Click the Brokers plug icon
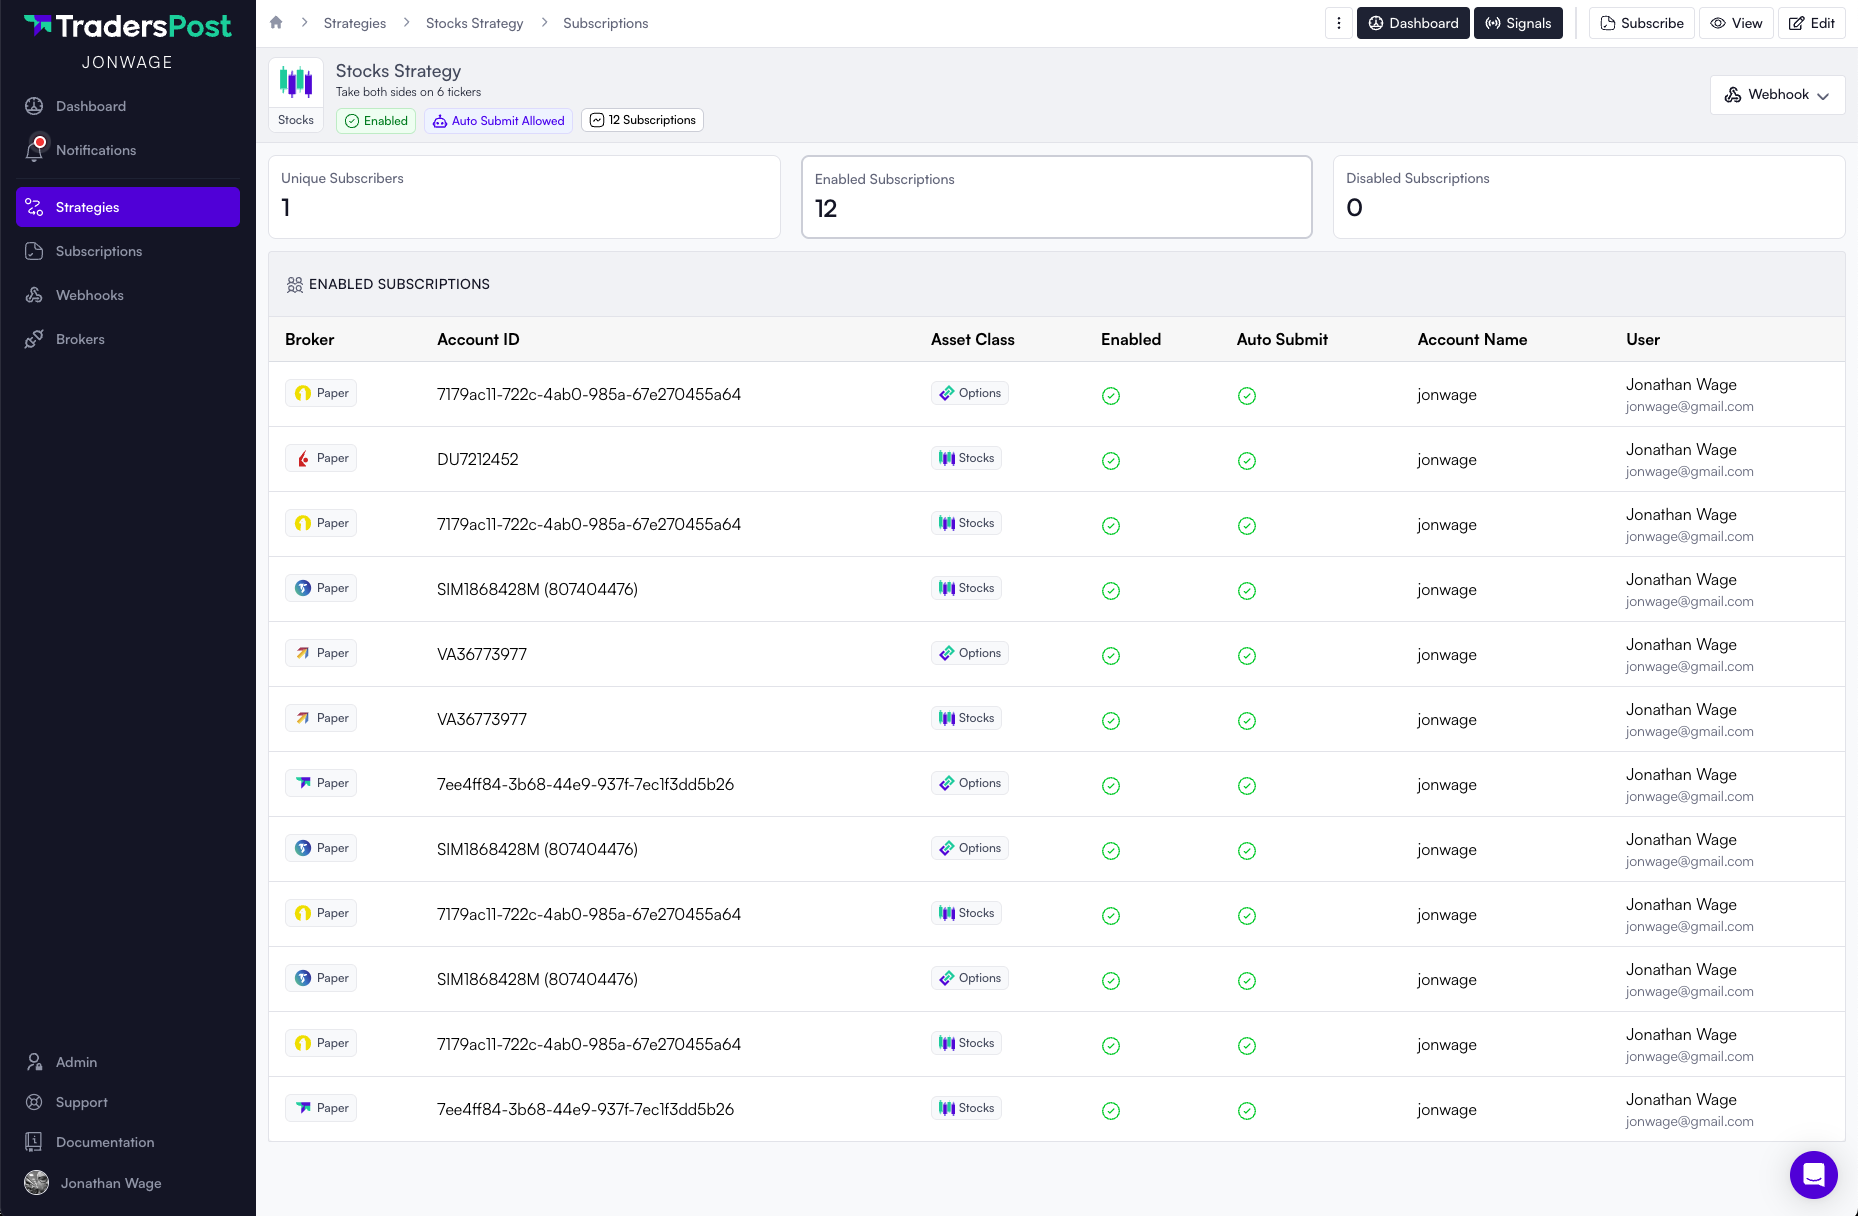This screenshot has width=1858, height=1216. point(35,339)
